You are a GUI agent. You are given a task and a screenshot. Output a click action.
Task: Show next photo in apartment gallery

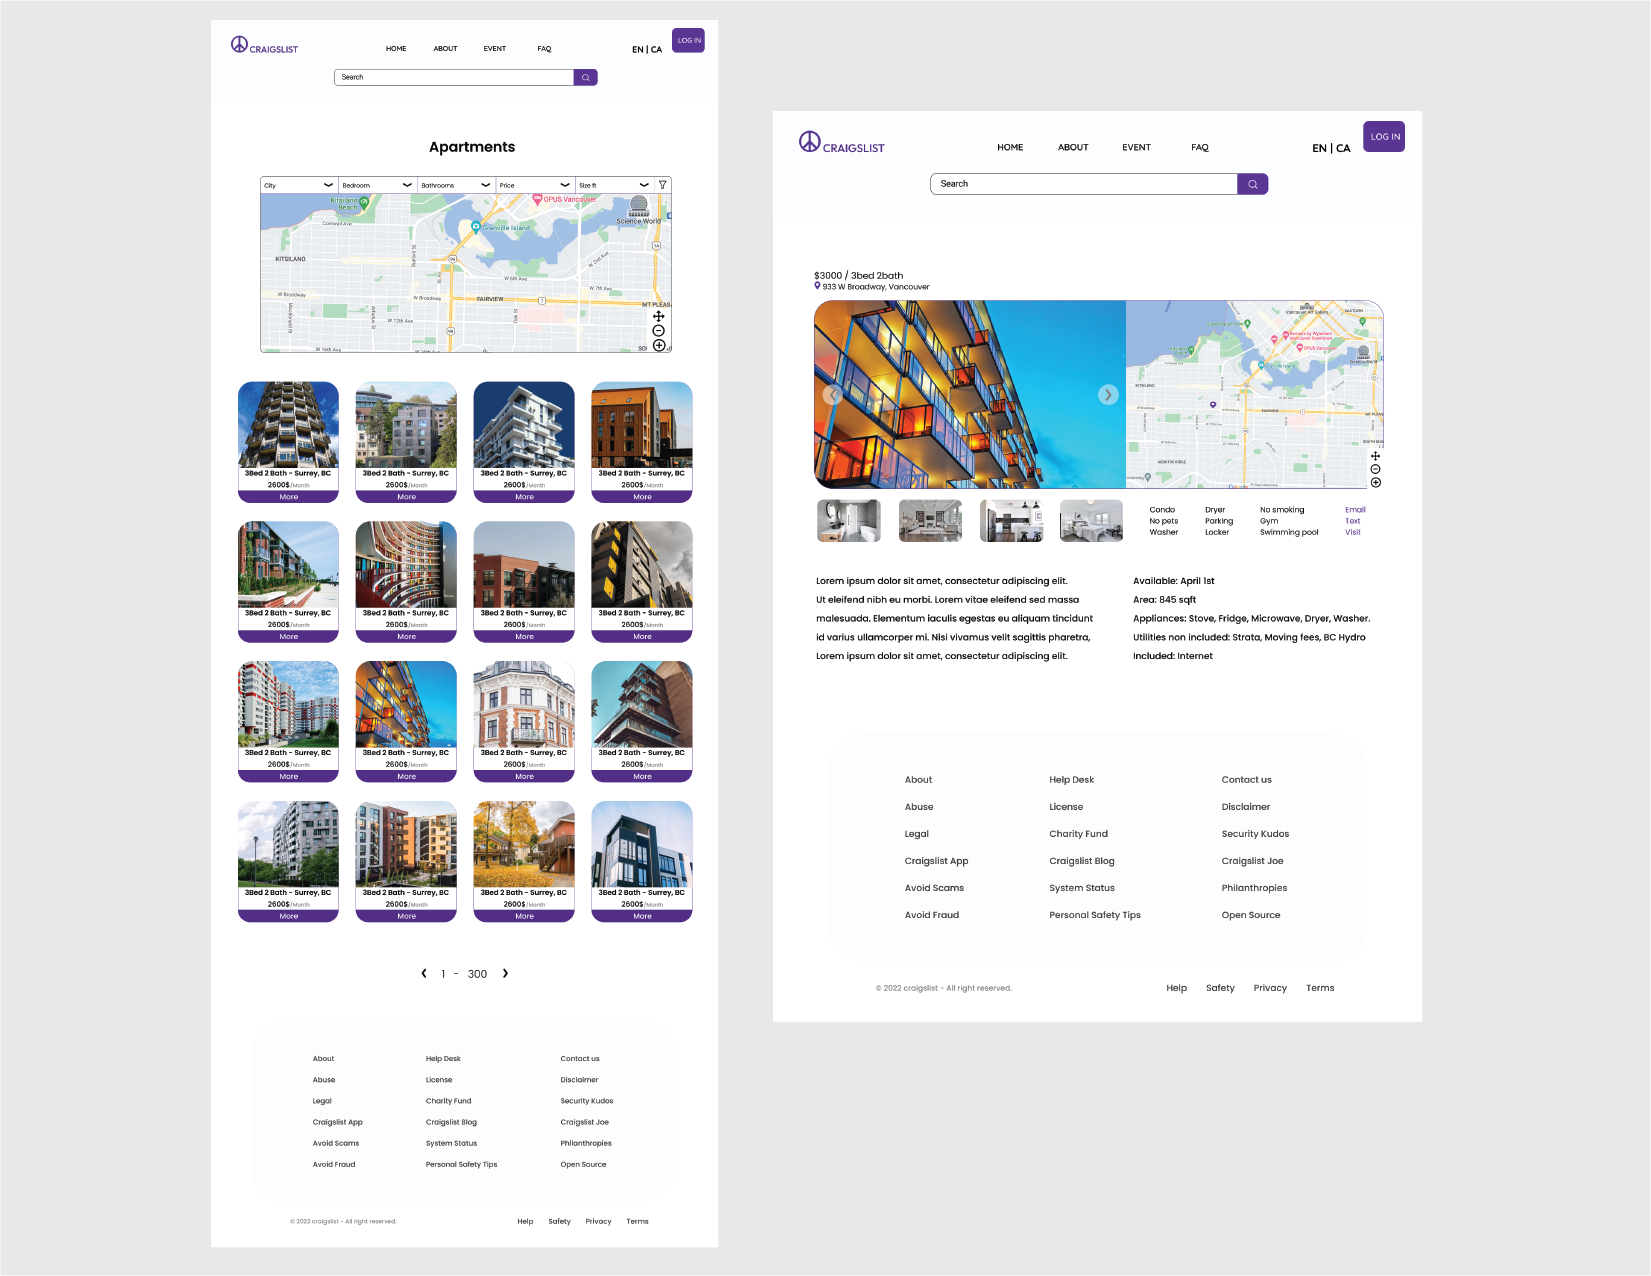pos(1107,394)
